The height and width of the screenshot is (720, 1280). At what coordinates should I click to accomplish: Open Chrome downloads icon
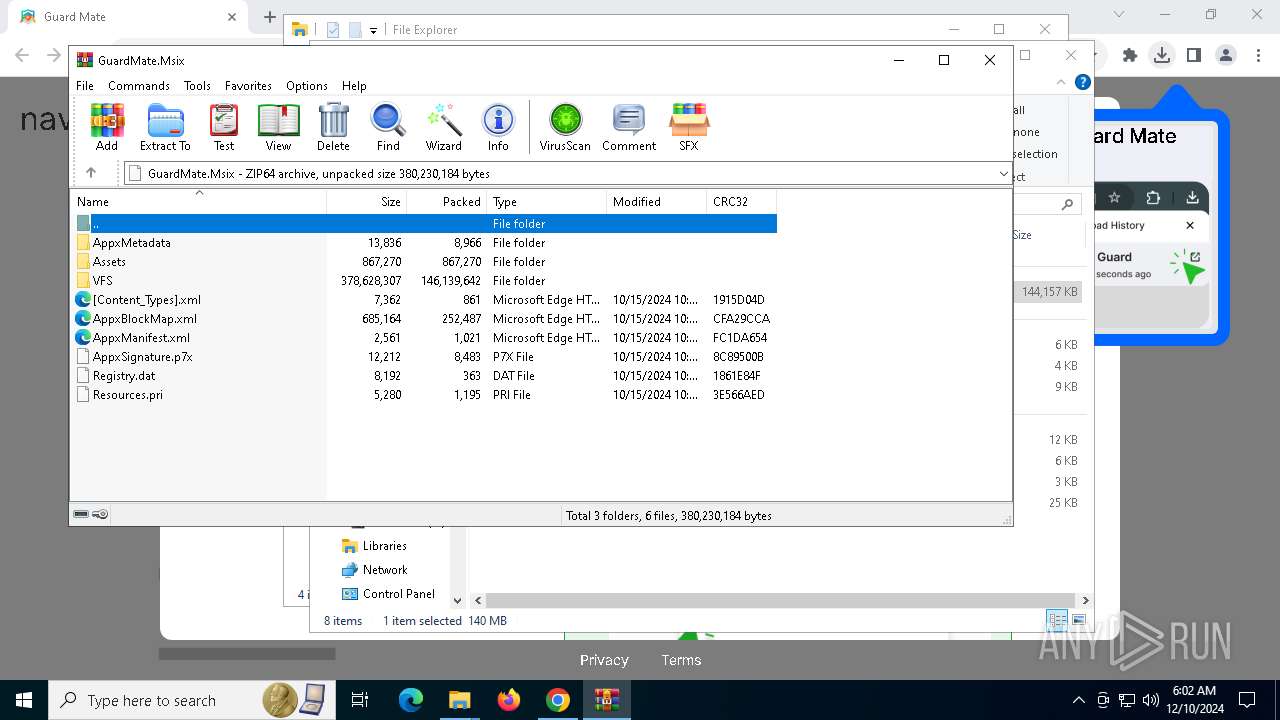pos(1161,56)
